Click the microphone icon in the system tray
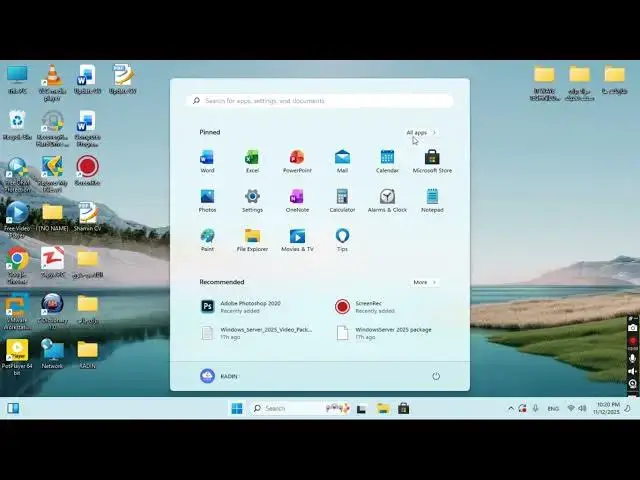 (536, 408)
